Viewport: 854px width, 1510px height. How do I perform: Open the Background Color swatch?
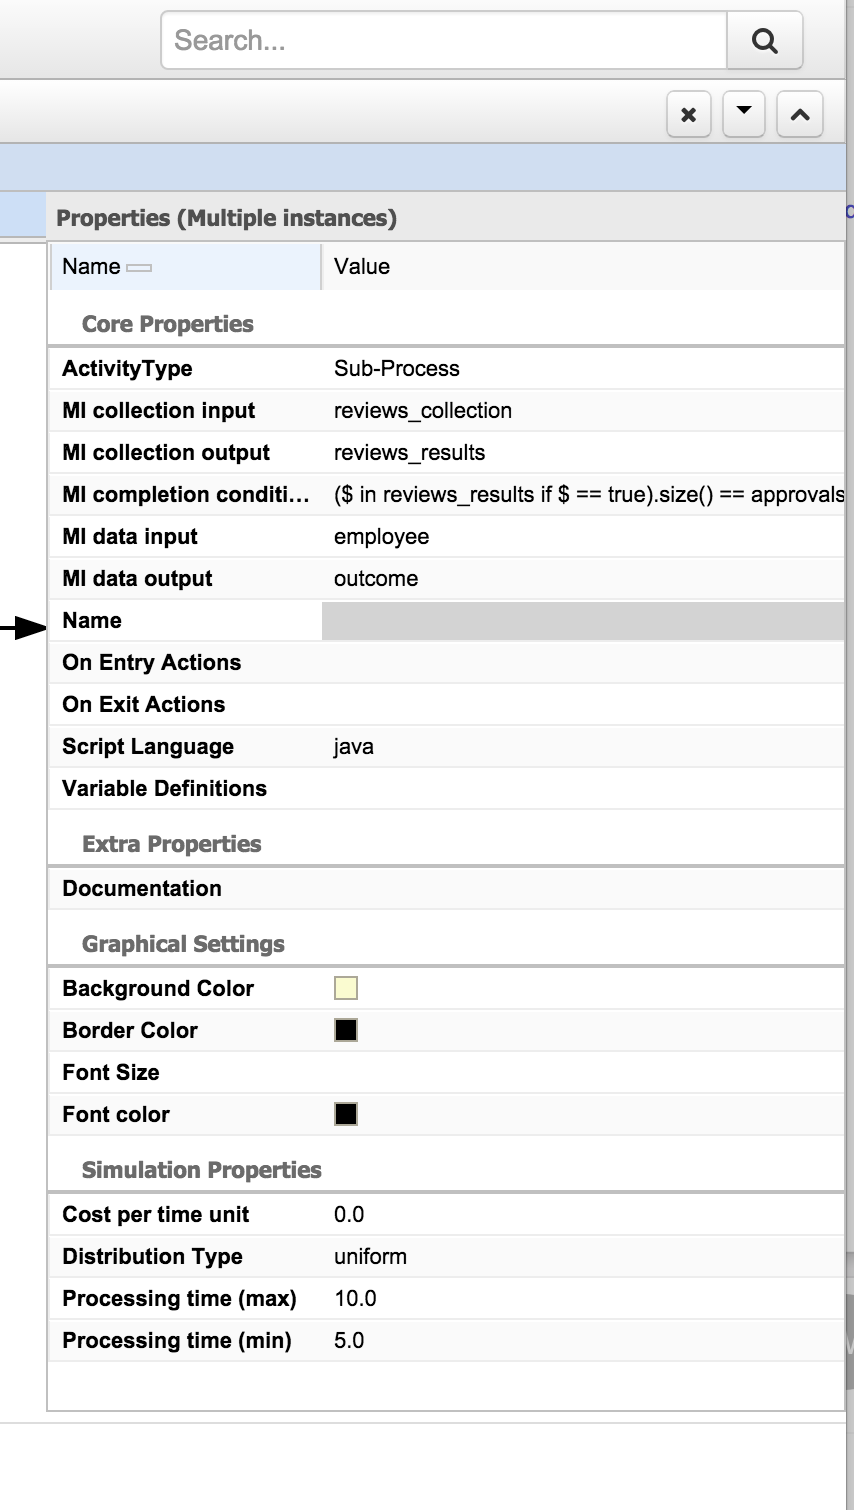click(x=346, y=988)
